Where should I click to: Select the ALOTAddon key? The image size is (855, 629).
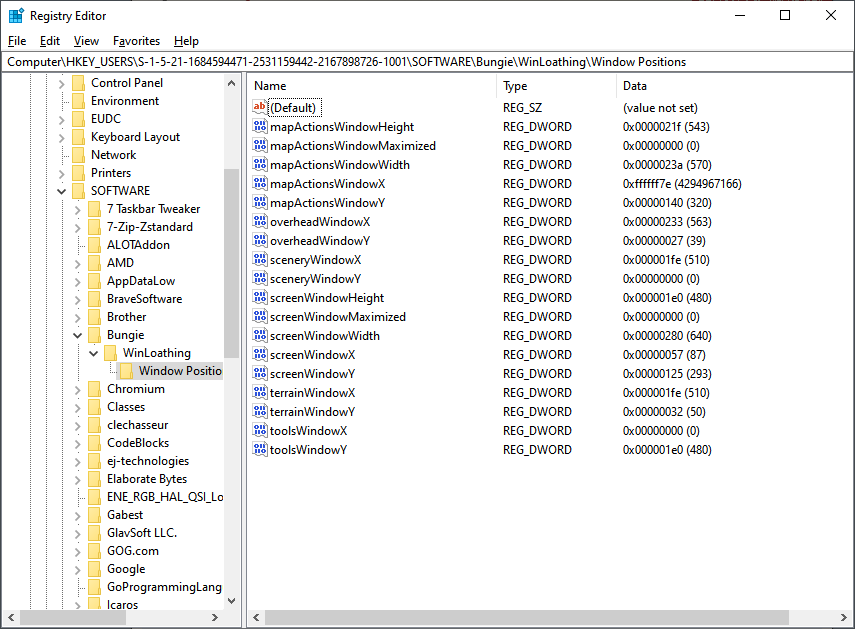tap(138, 245)
